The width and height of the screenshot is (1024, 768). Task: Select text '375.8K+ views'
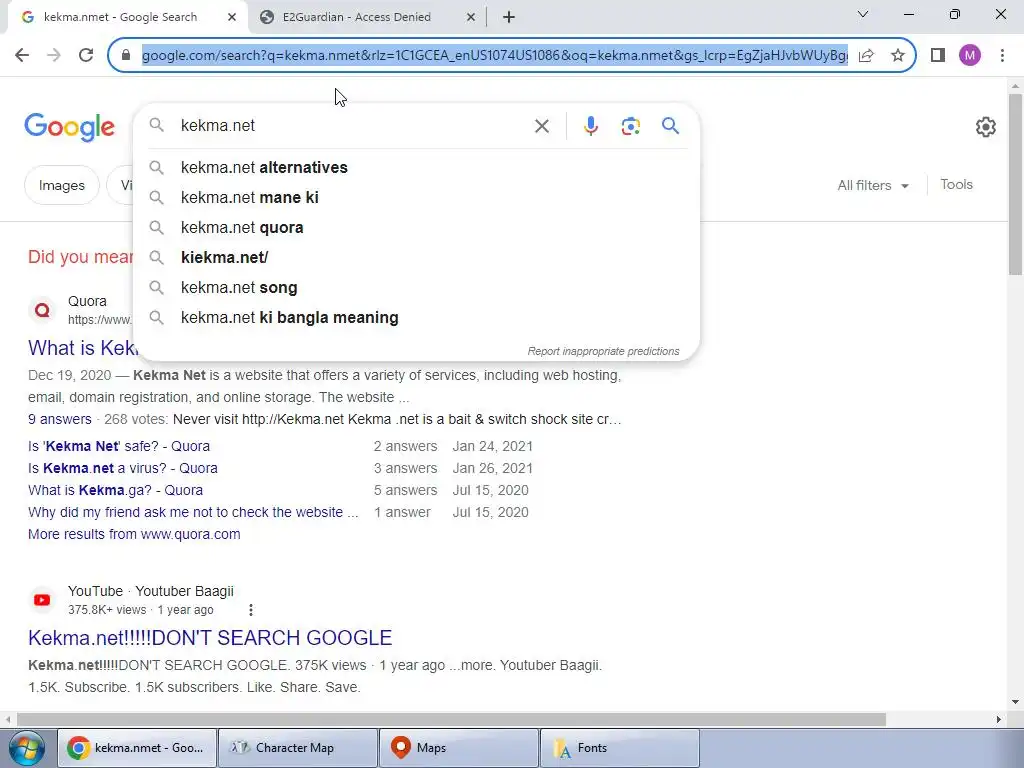107,610
